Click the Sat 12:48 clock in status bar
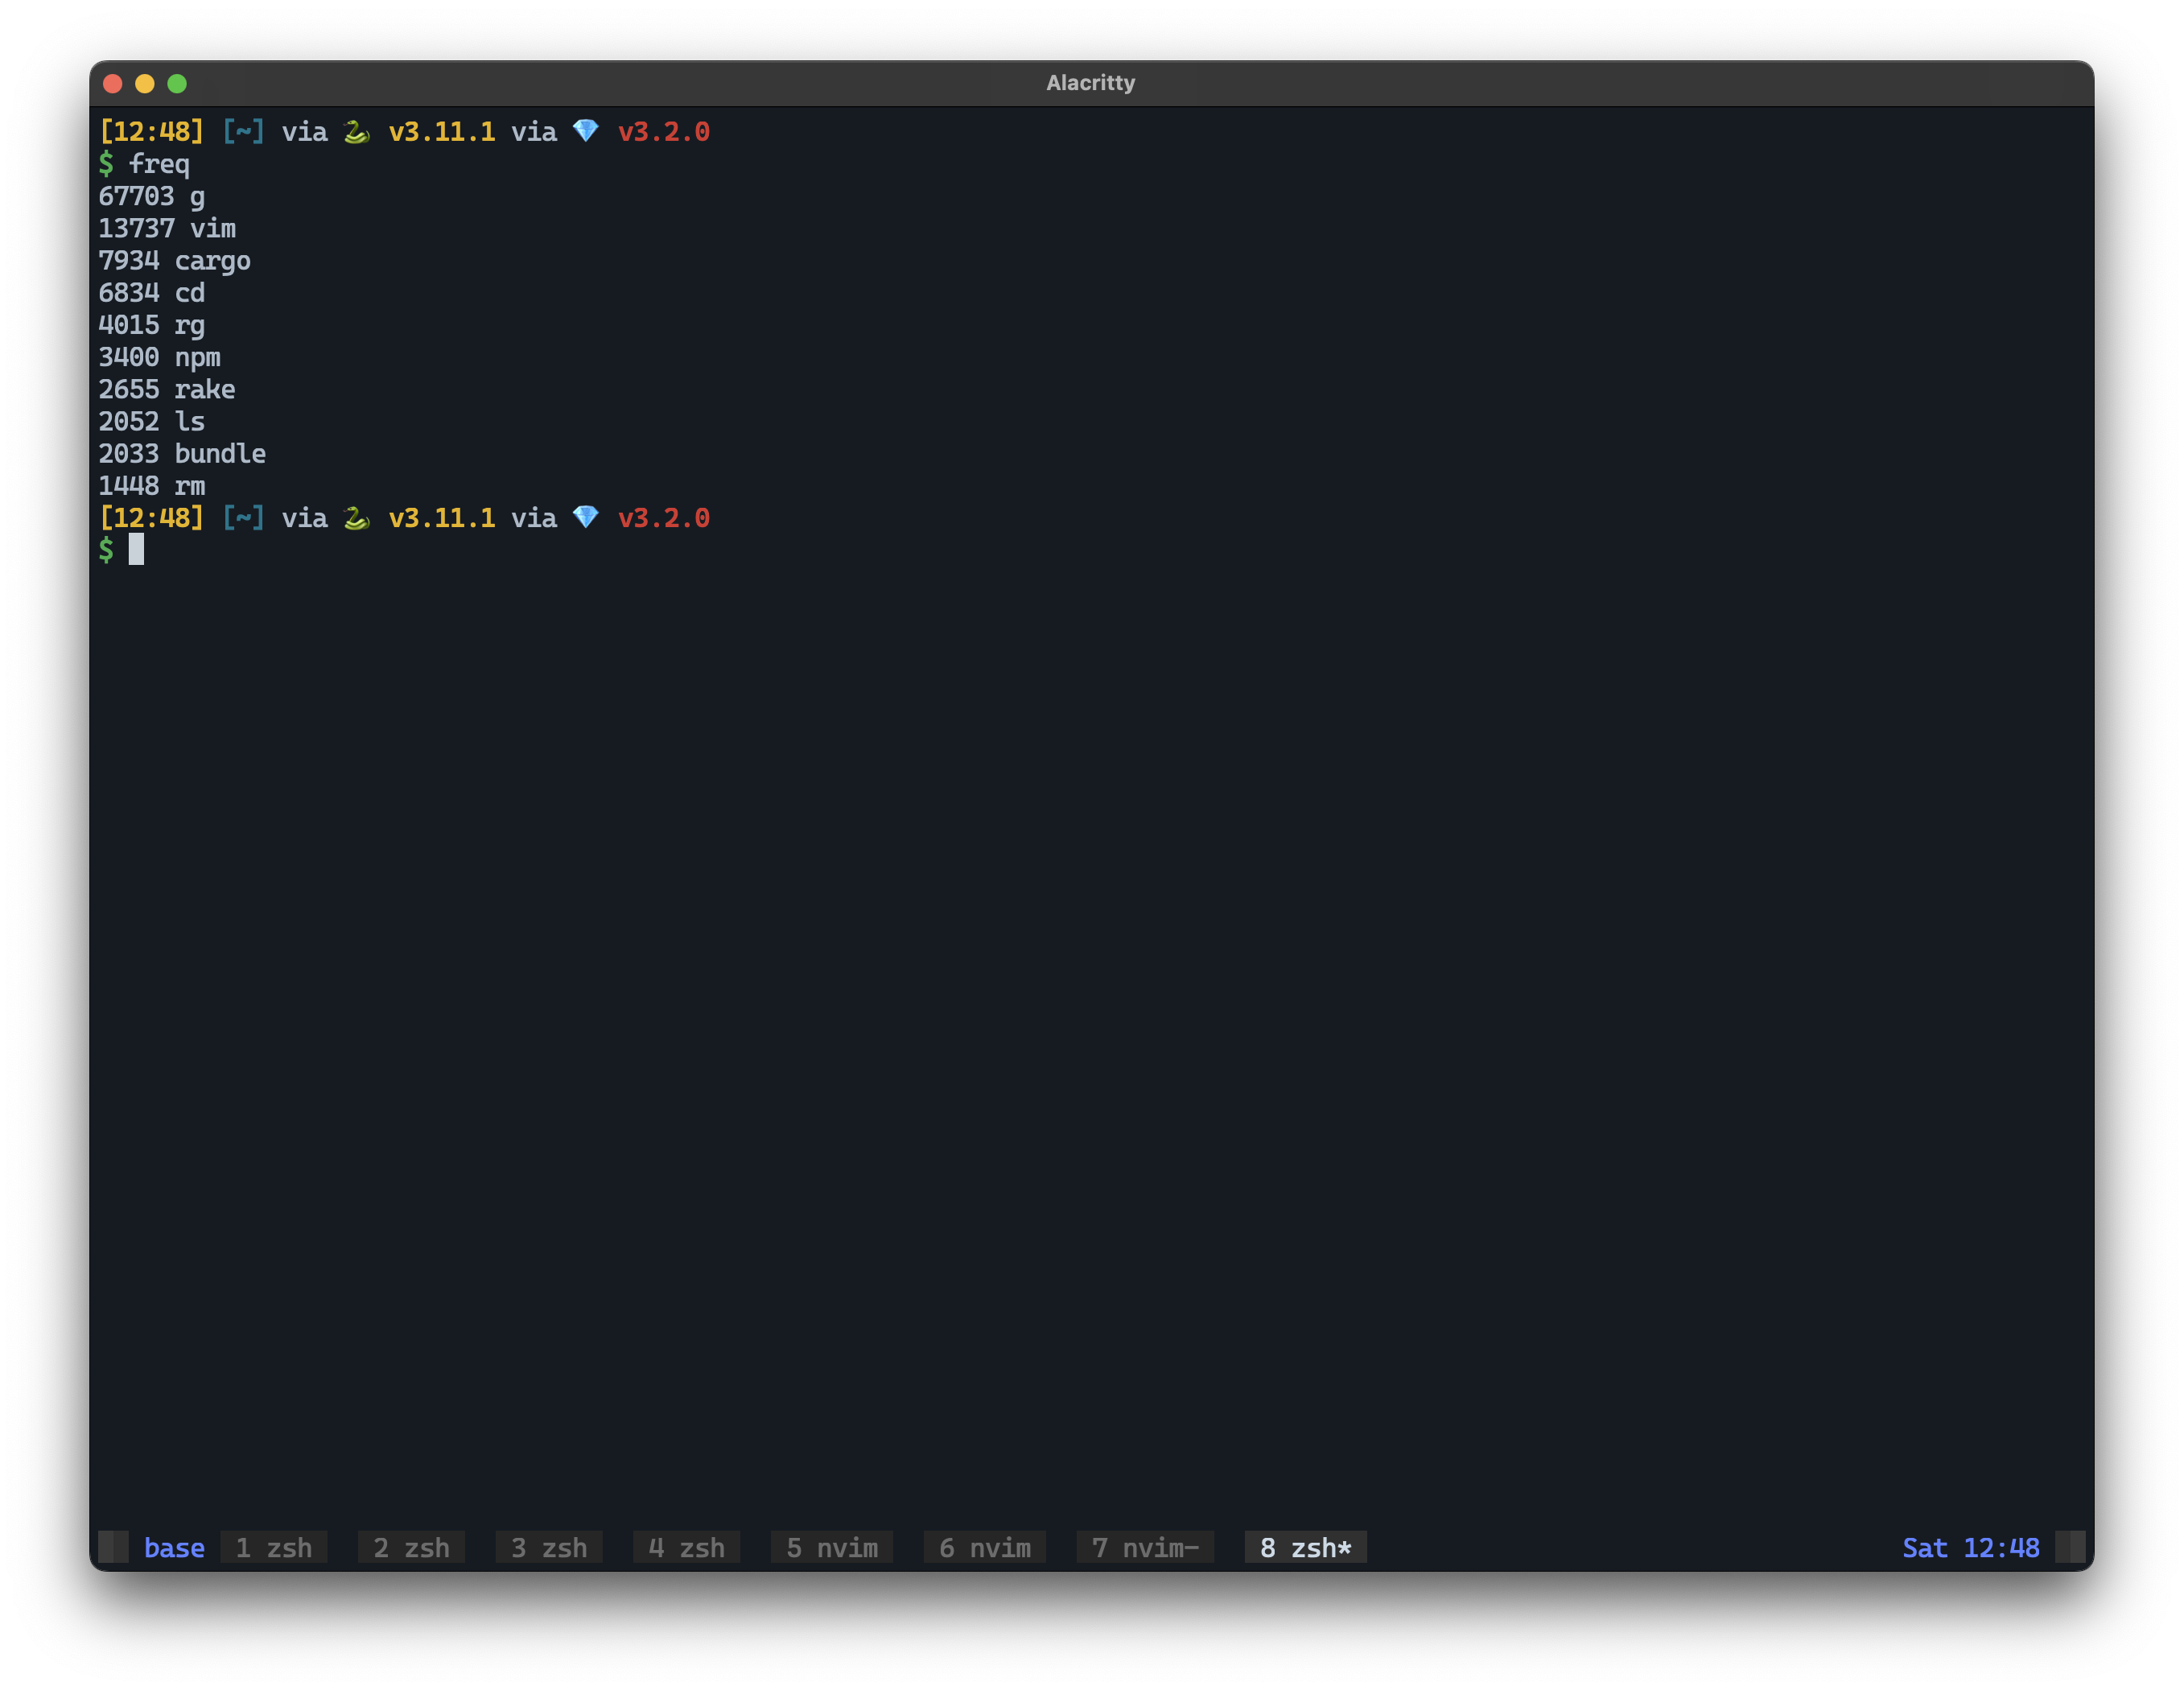 (x=1970, y=1548)
